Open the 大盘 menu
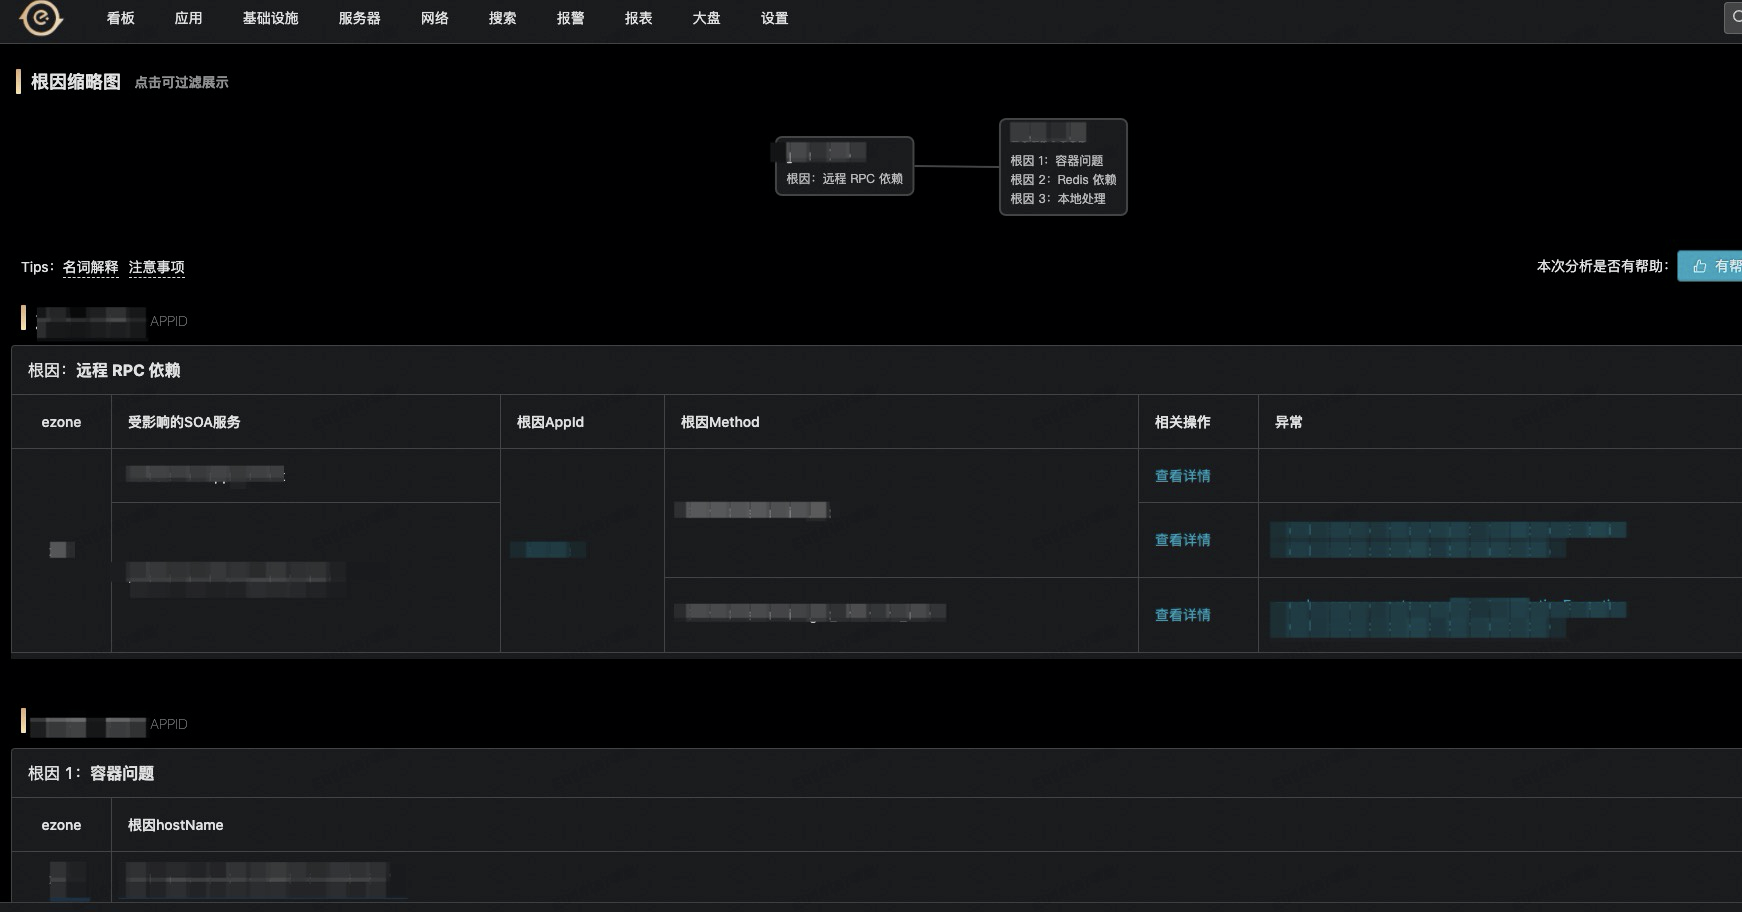 point(706,18)
